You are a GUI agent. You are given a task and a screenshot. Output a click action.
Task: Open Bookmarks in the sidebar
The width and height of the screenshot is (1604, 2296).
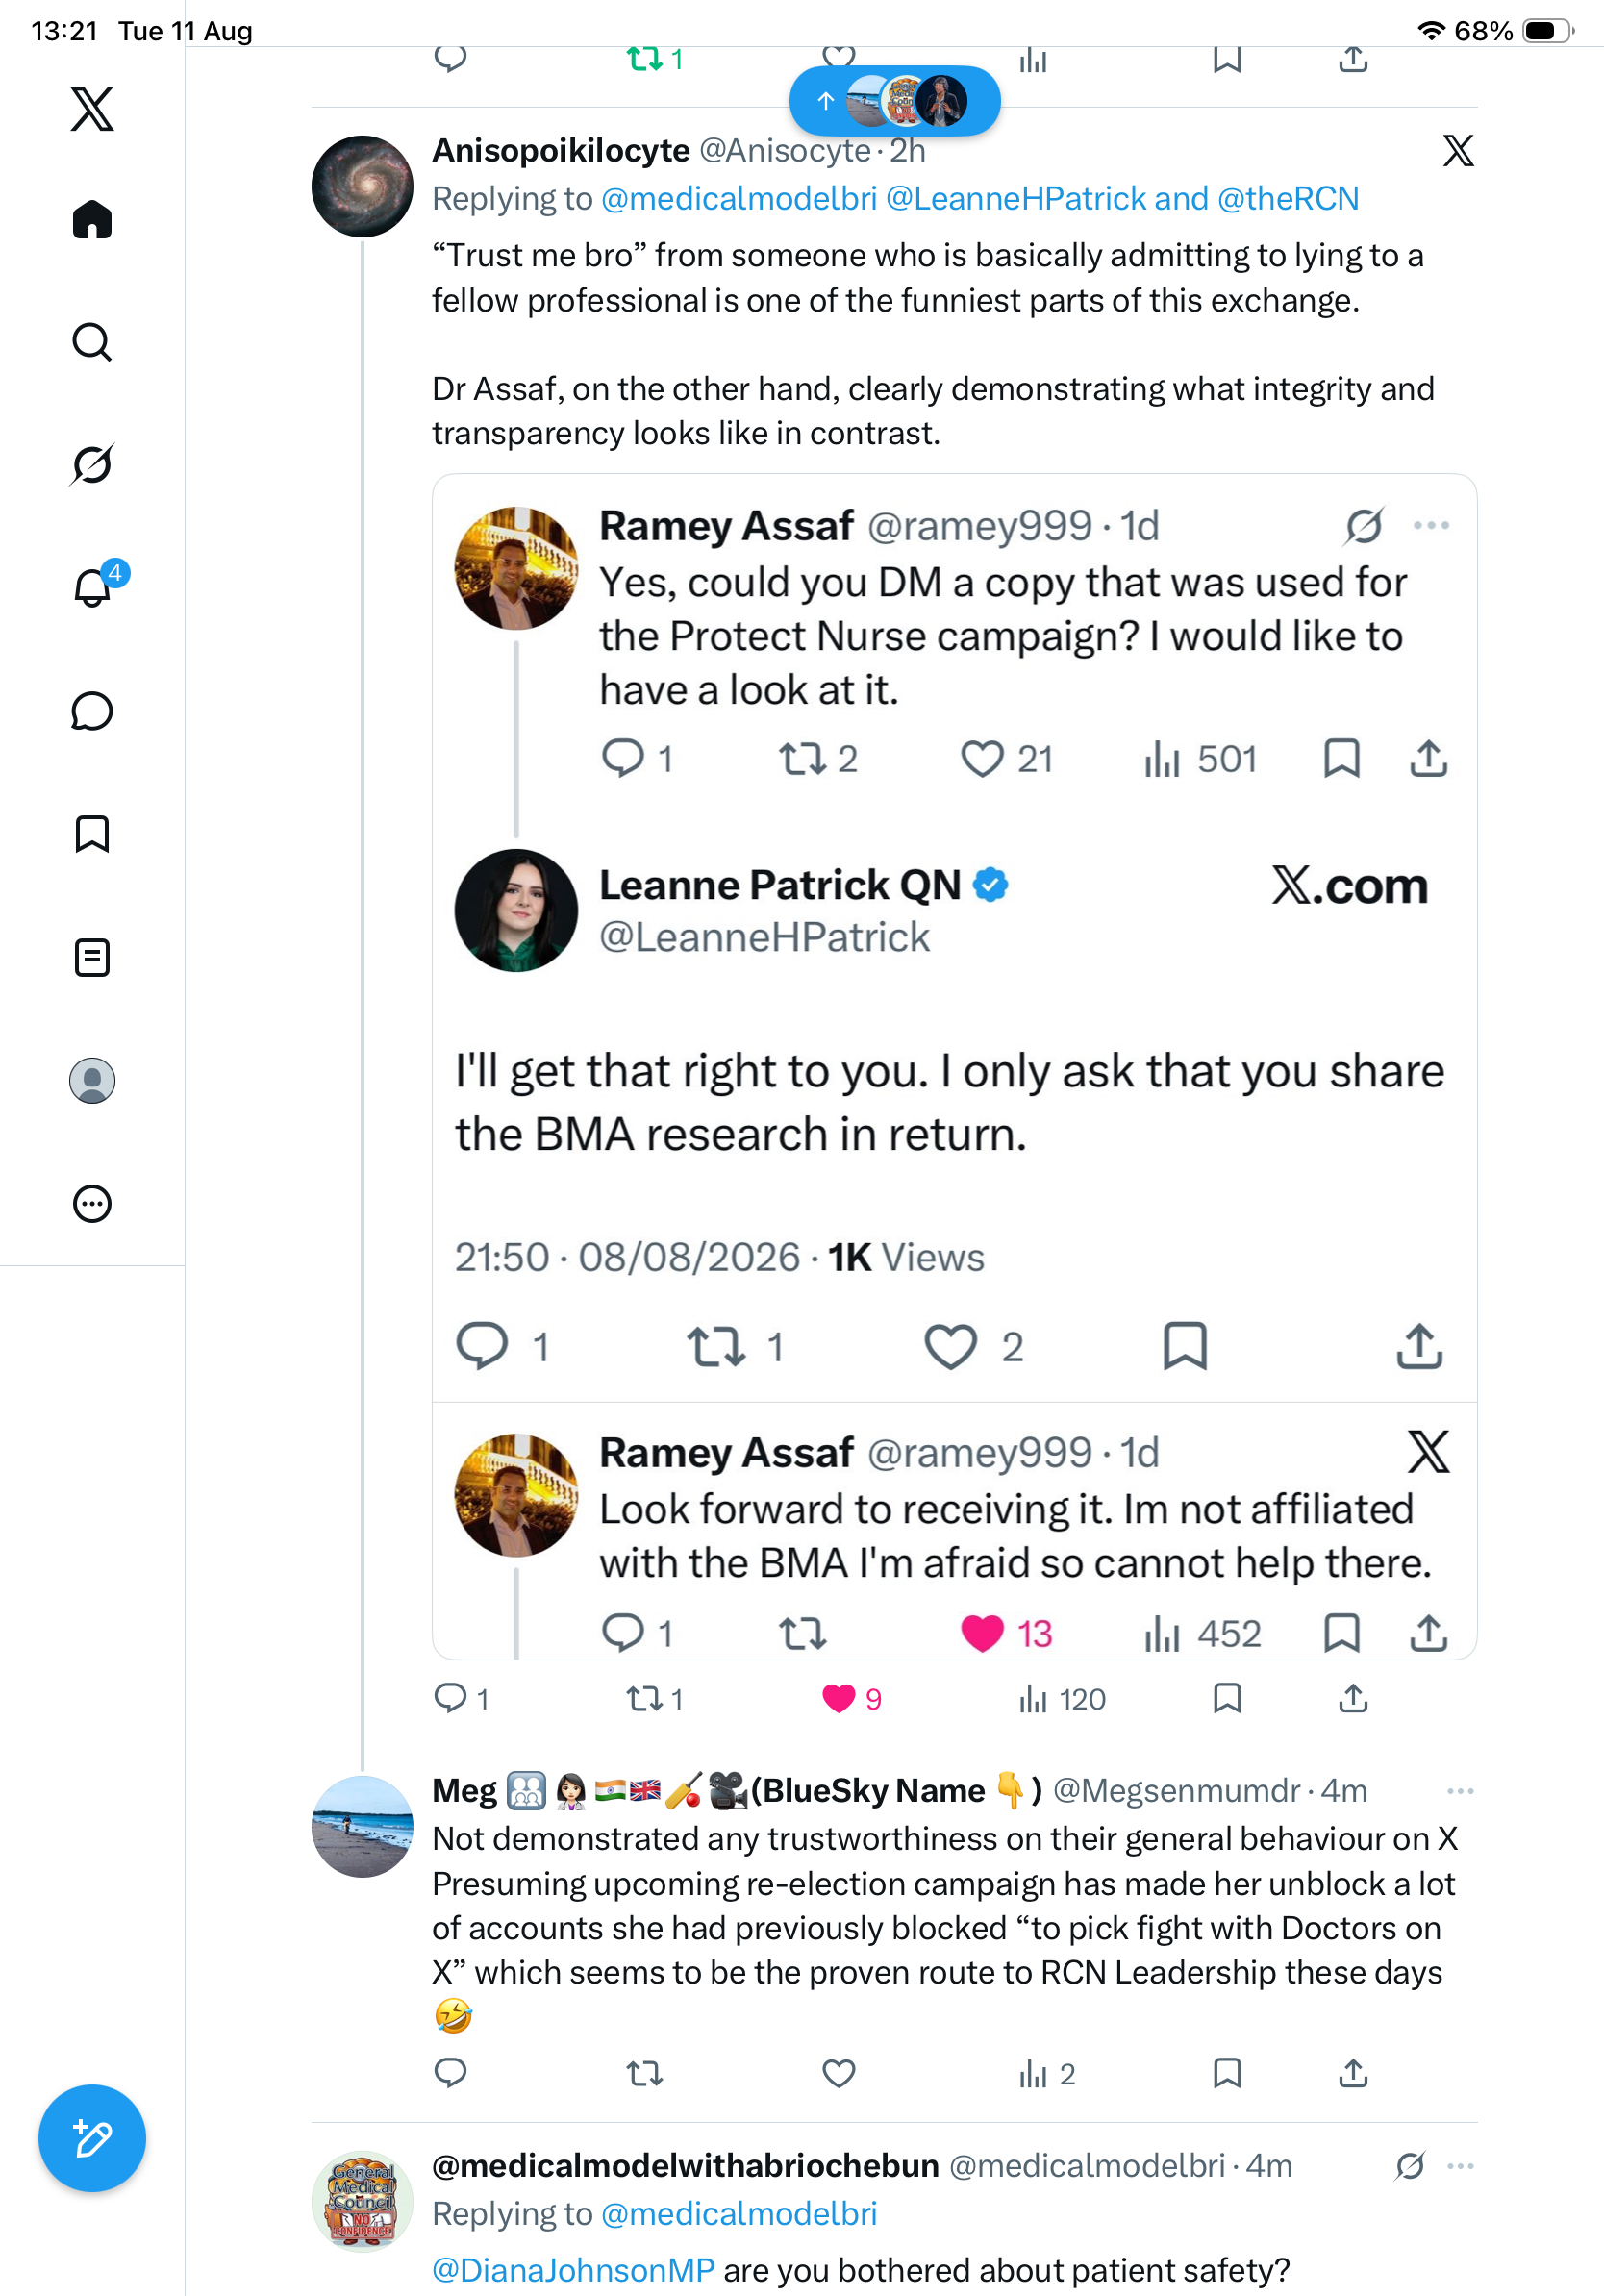[x=92, y=834]
